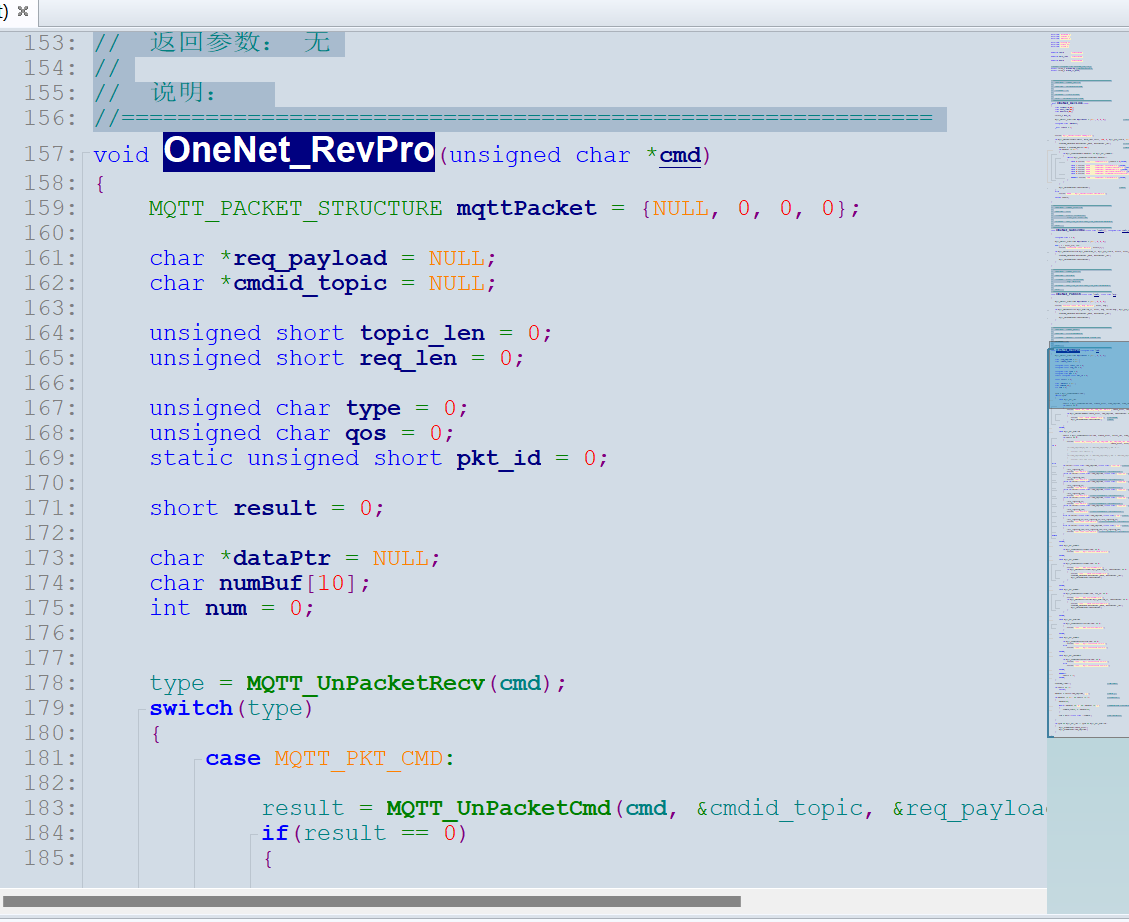
Task: Click the MQTT_UnPacketCmd function call
Action: click(x=499, y=808)
